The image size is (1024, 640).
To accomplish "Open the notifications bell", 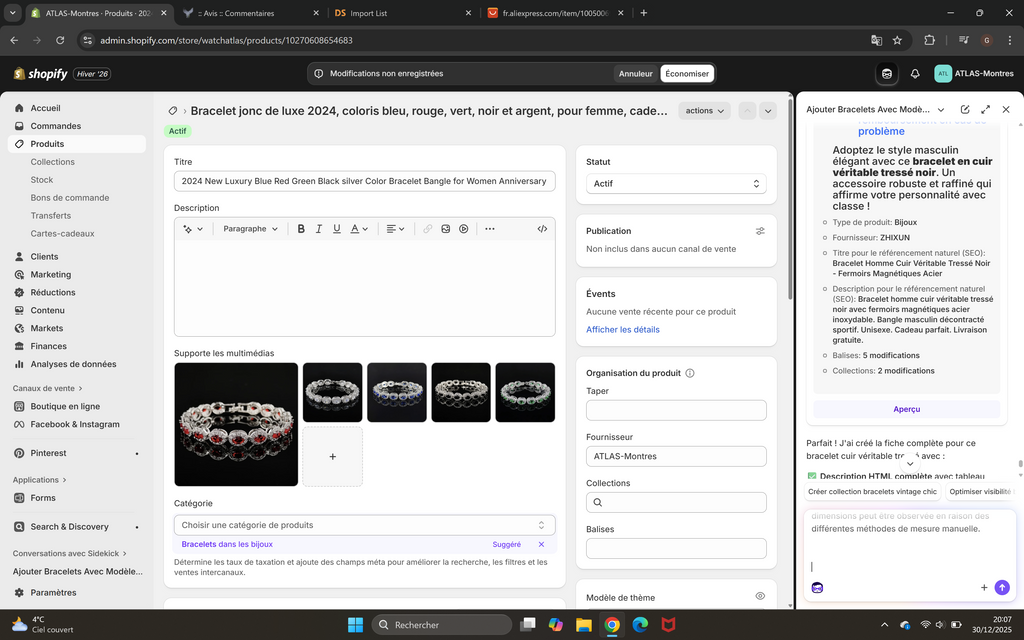I will coord(915,74).
